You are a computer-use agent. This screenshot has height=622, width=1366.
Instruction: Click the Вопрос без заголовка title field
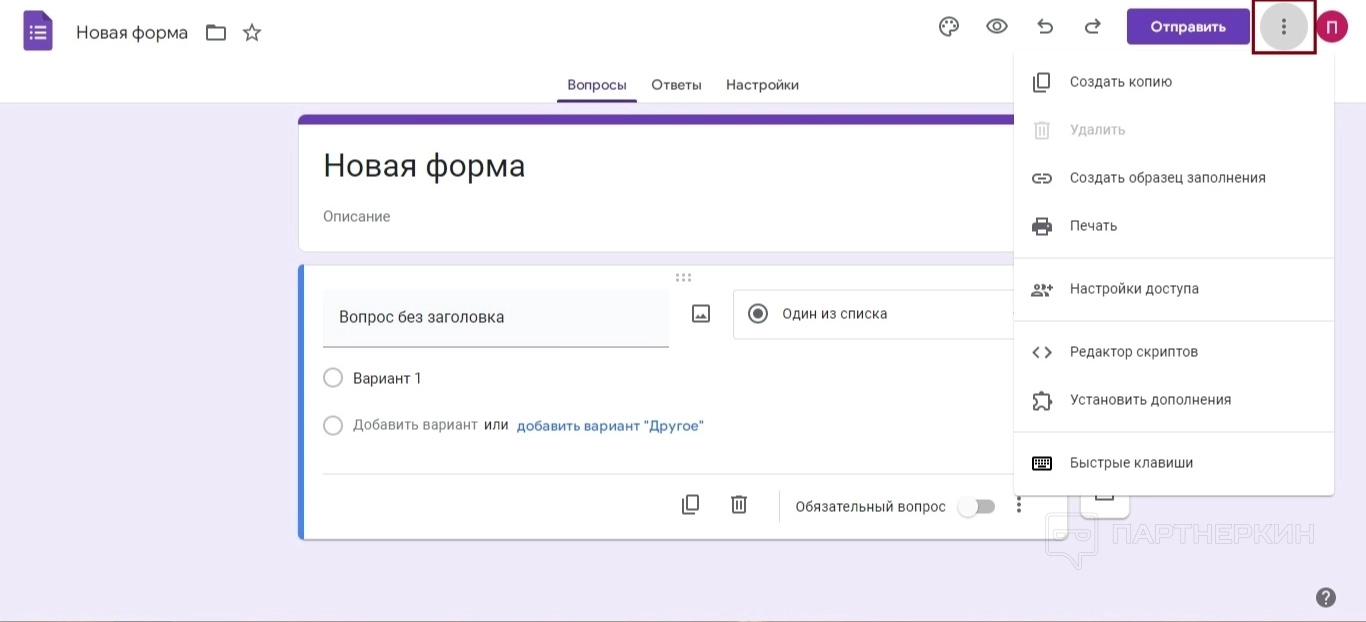pyautogui.click(x=495, y=317)
